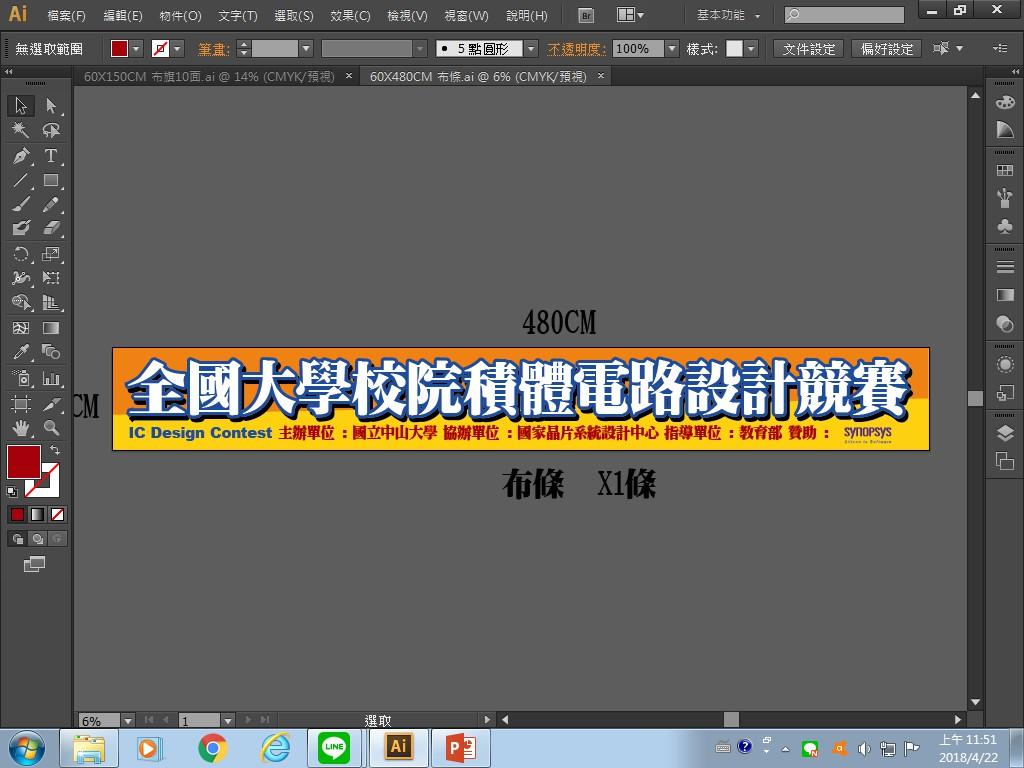Set paint mode to None
The width and height of the screenshot is (1024, 768).
coord(57,514)
